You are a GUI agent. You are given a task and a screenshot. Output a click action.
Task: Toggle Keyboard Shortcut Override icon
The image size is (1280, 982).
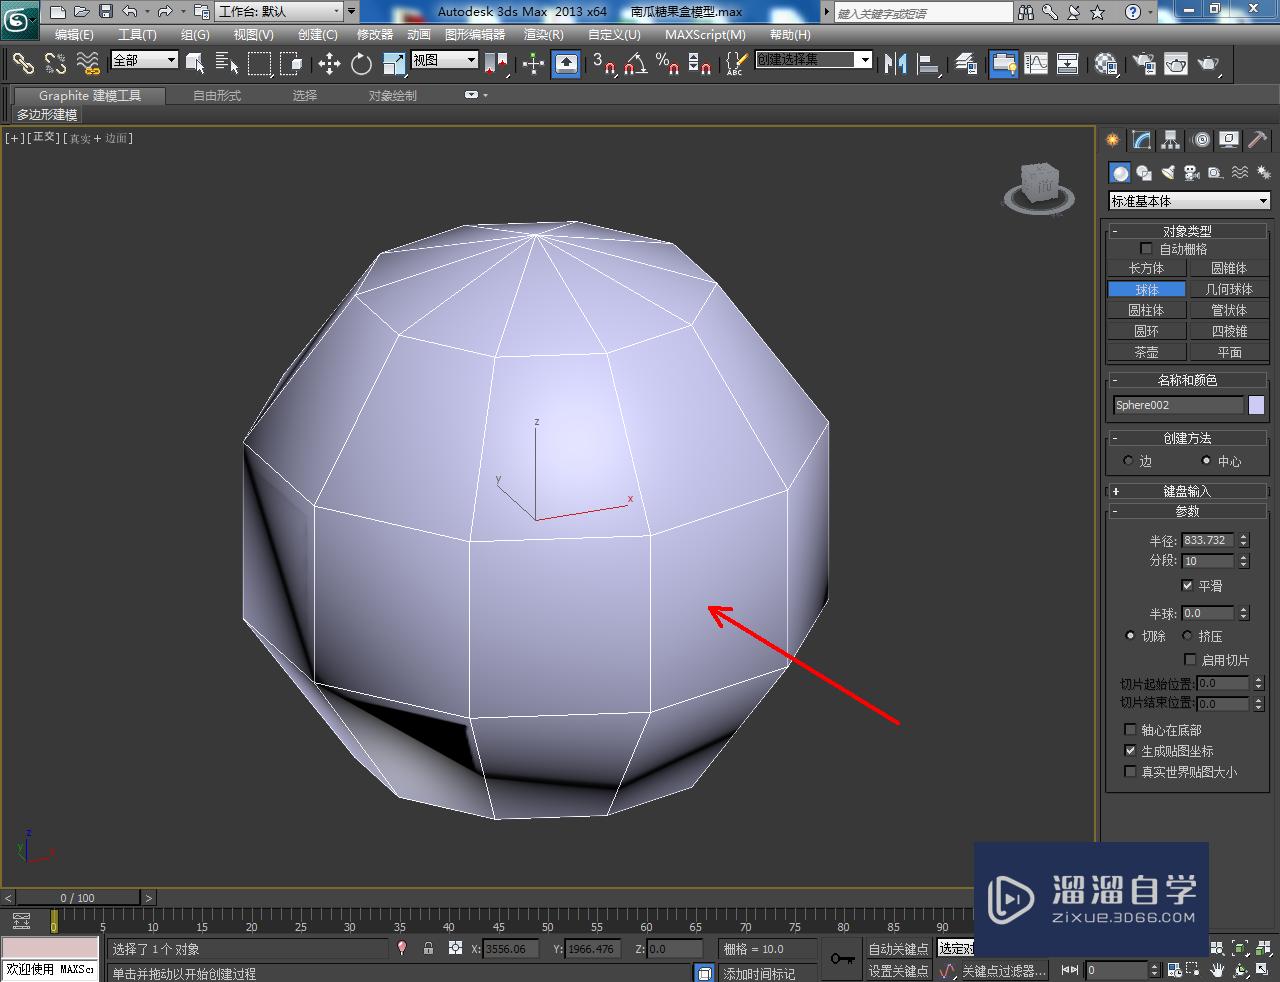coord(566,64)
